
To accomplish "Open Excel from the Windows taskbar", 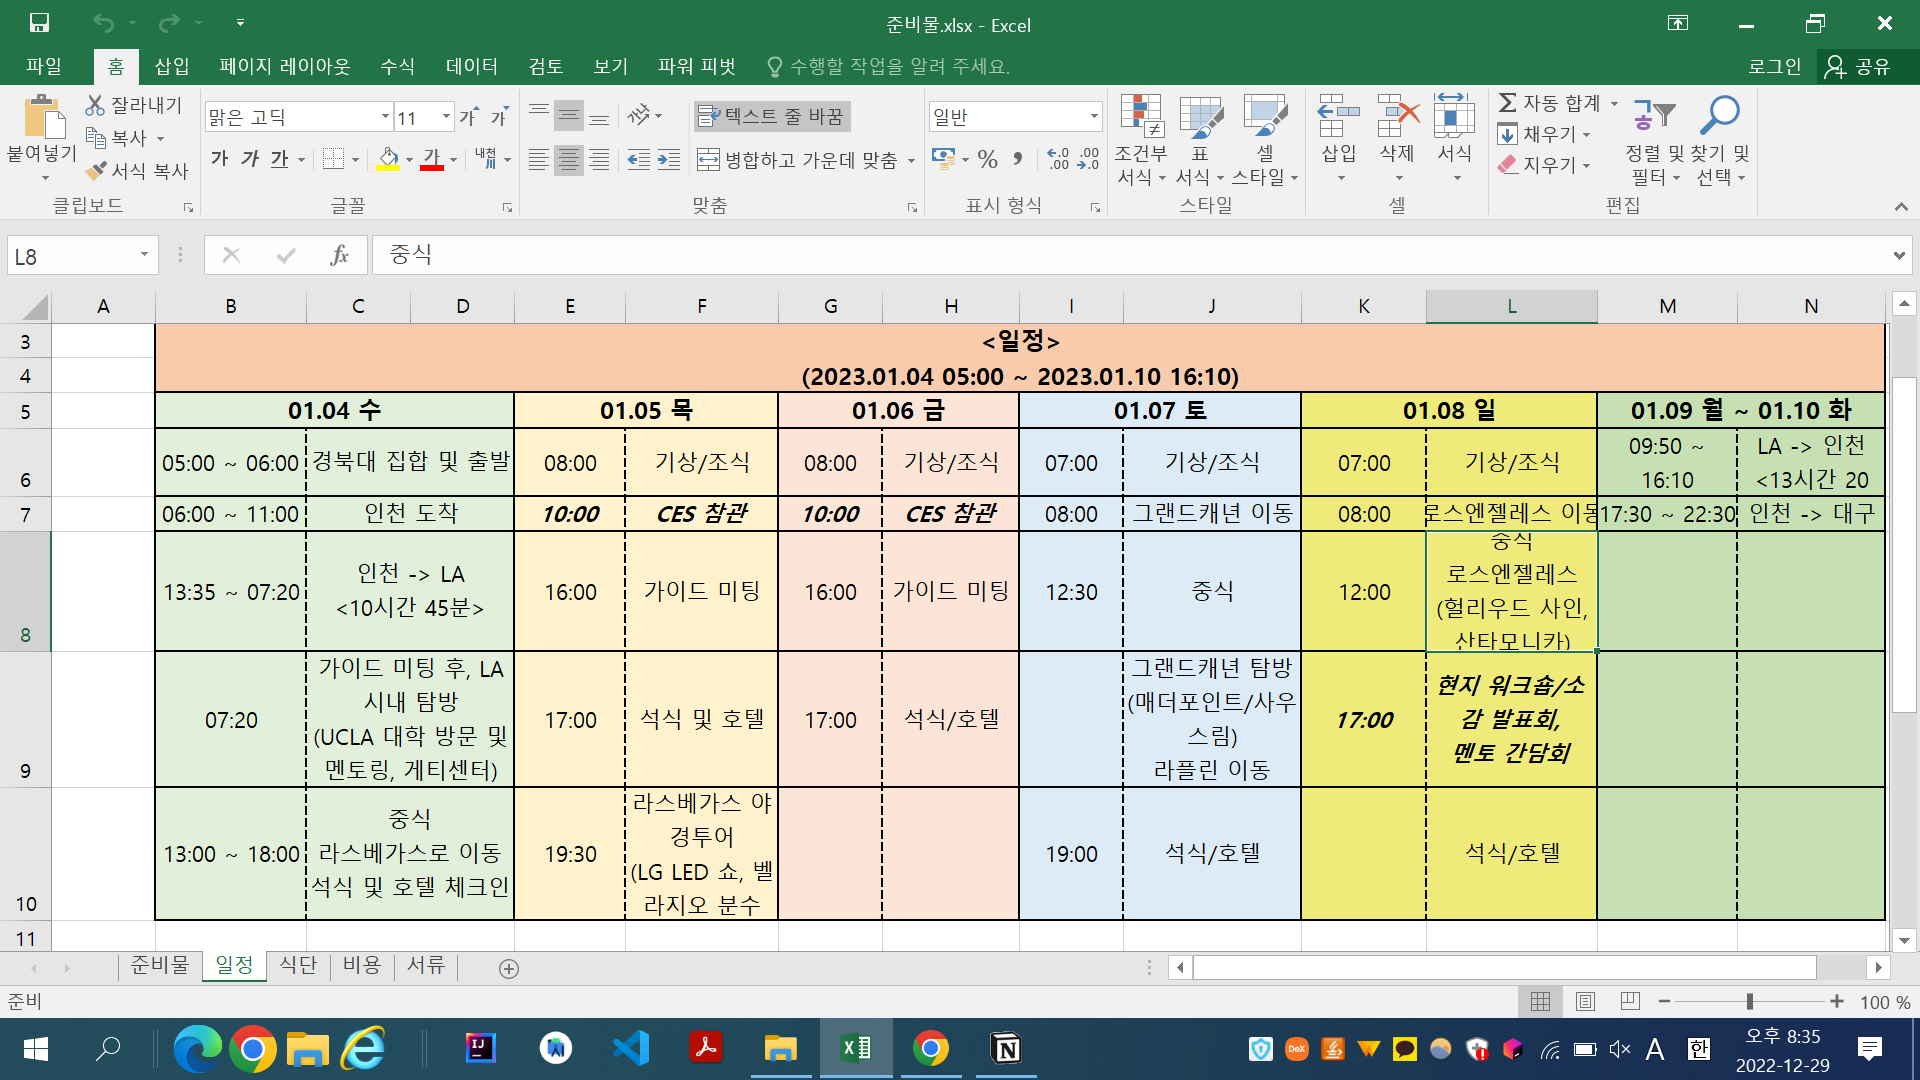I will click(x=856, y=1049).
